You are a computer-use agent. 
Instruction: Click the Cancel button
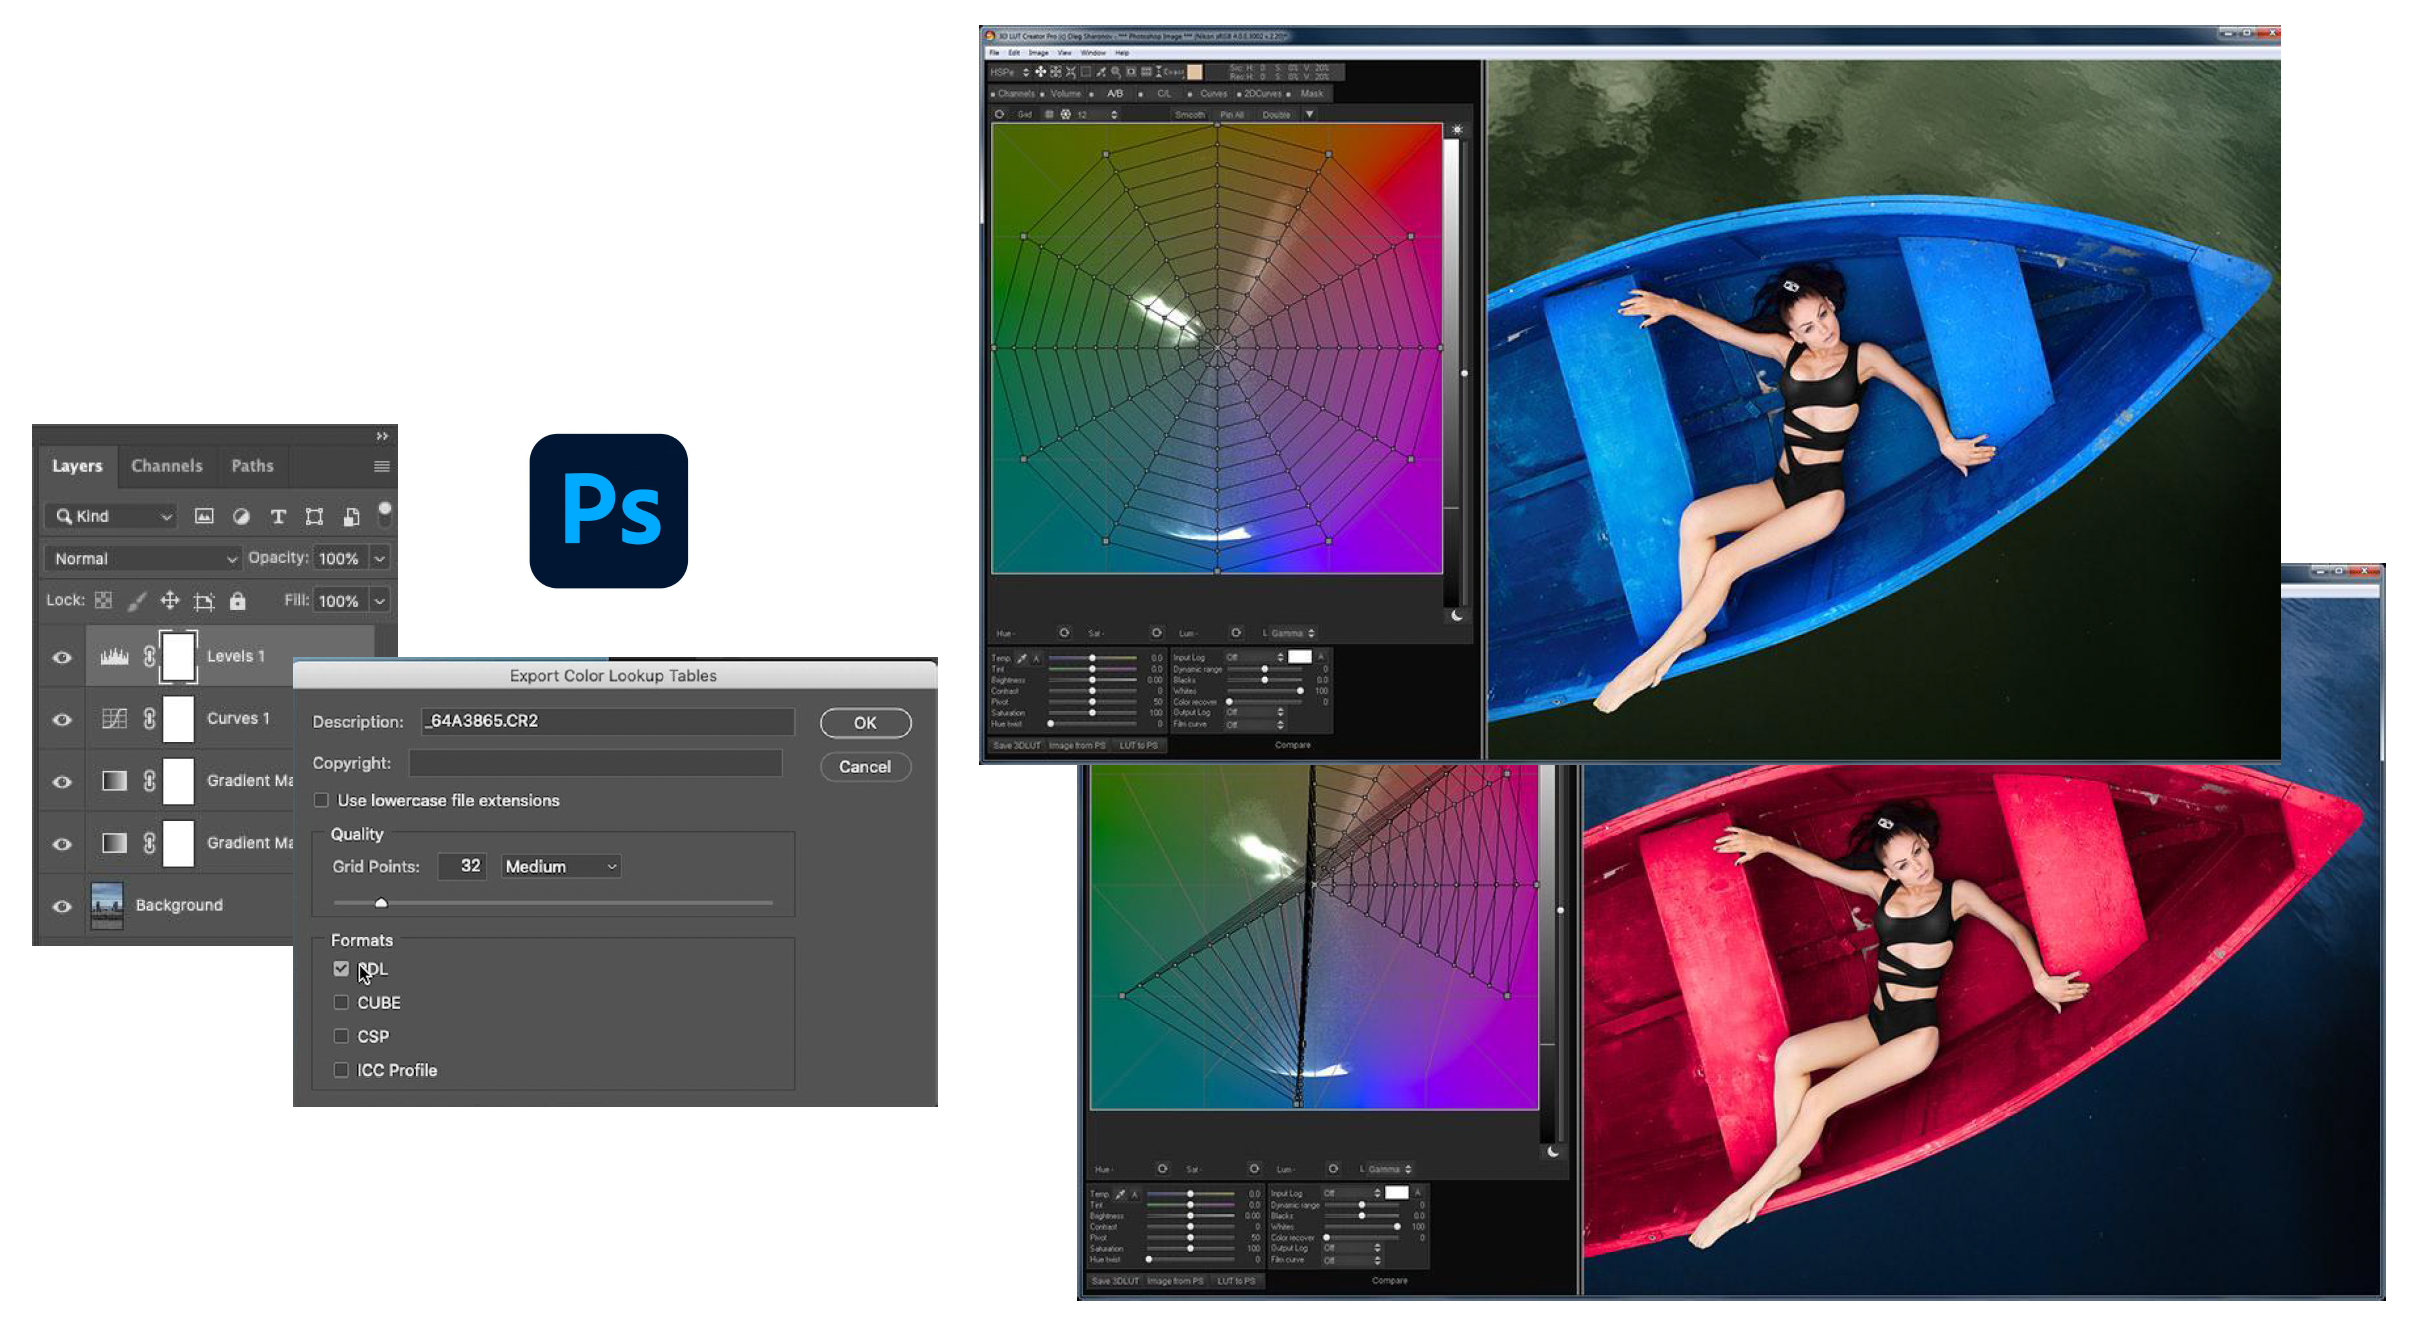pos(864,767)
